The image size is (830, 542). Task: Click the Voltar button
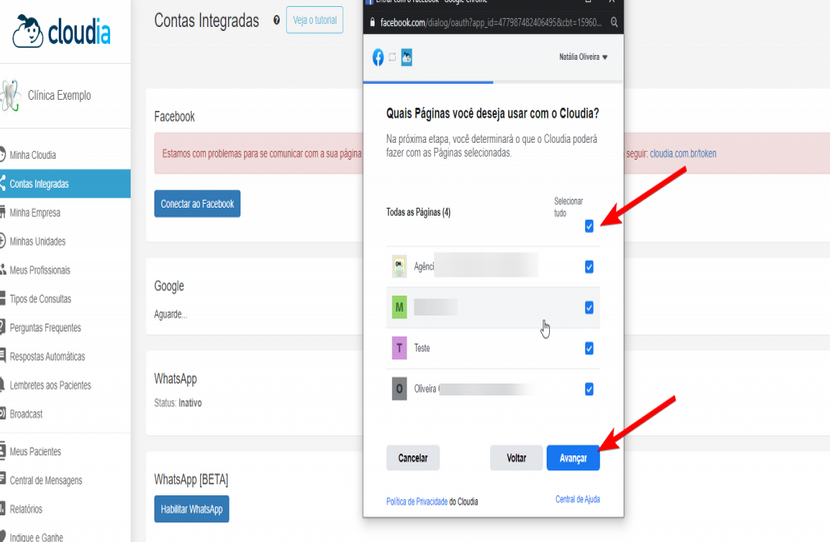(x=516, y=458)
